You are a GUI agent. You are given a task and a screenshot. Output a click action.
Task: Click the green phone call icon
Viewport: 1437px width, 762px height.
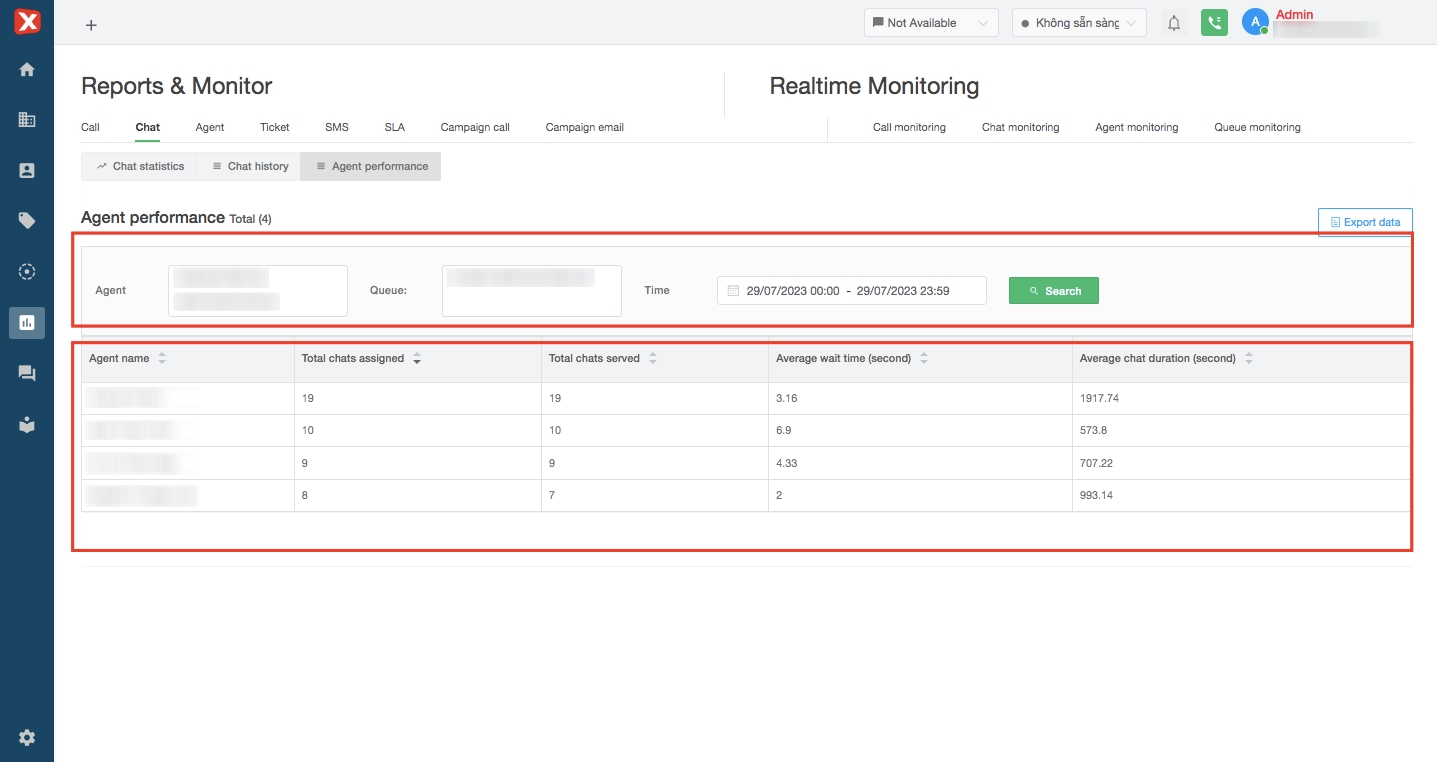coord(1214,23)
